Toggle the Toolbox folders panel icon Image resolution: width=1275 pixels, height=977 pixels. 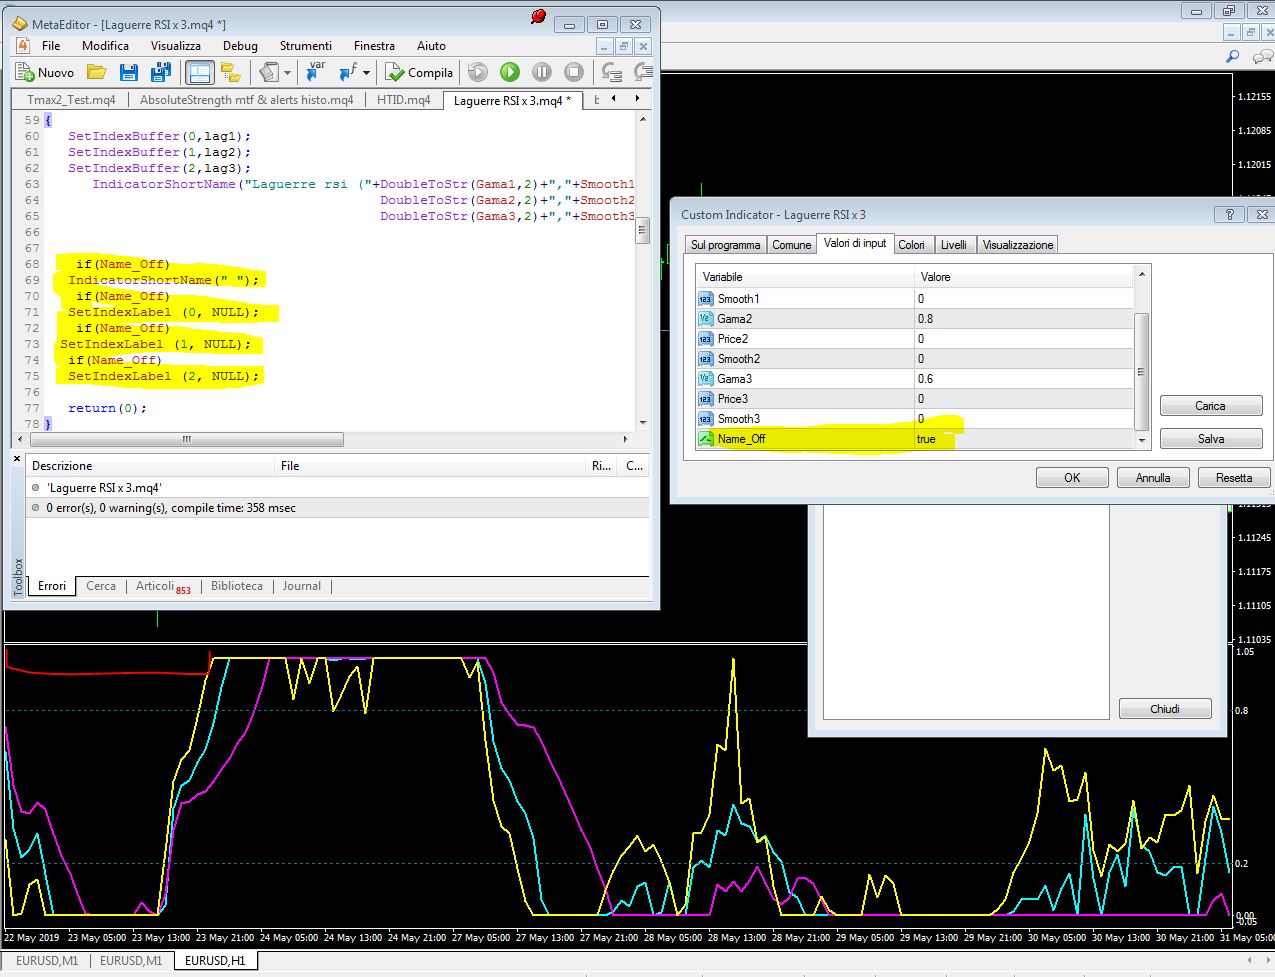tap(231, 72)
